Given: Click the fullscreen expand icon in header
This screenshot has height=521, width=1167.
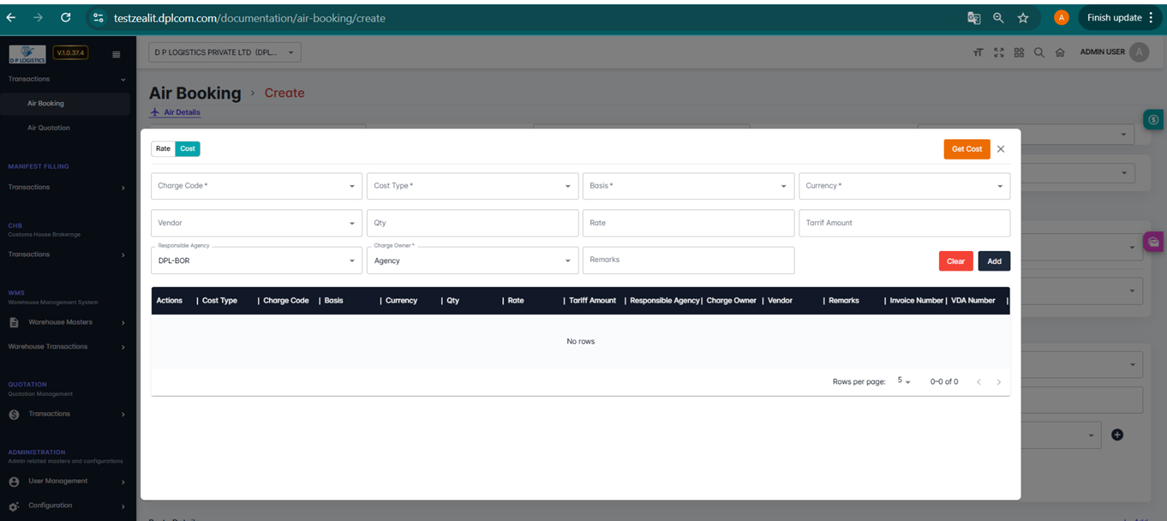Looking at the screenshot, I should pyautogui.click(x=999, y=53).
